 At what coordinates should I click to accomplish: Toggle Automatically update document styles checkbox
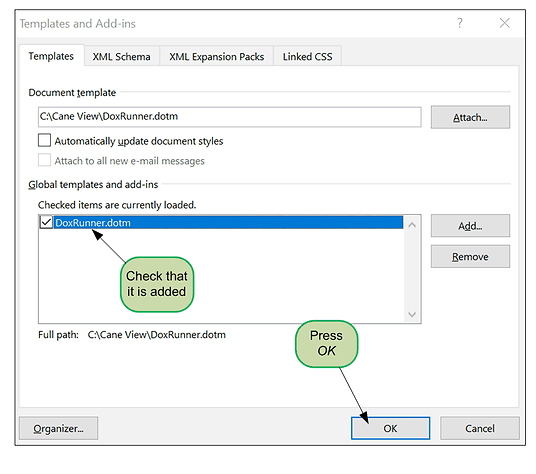tap(44, 140)
